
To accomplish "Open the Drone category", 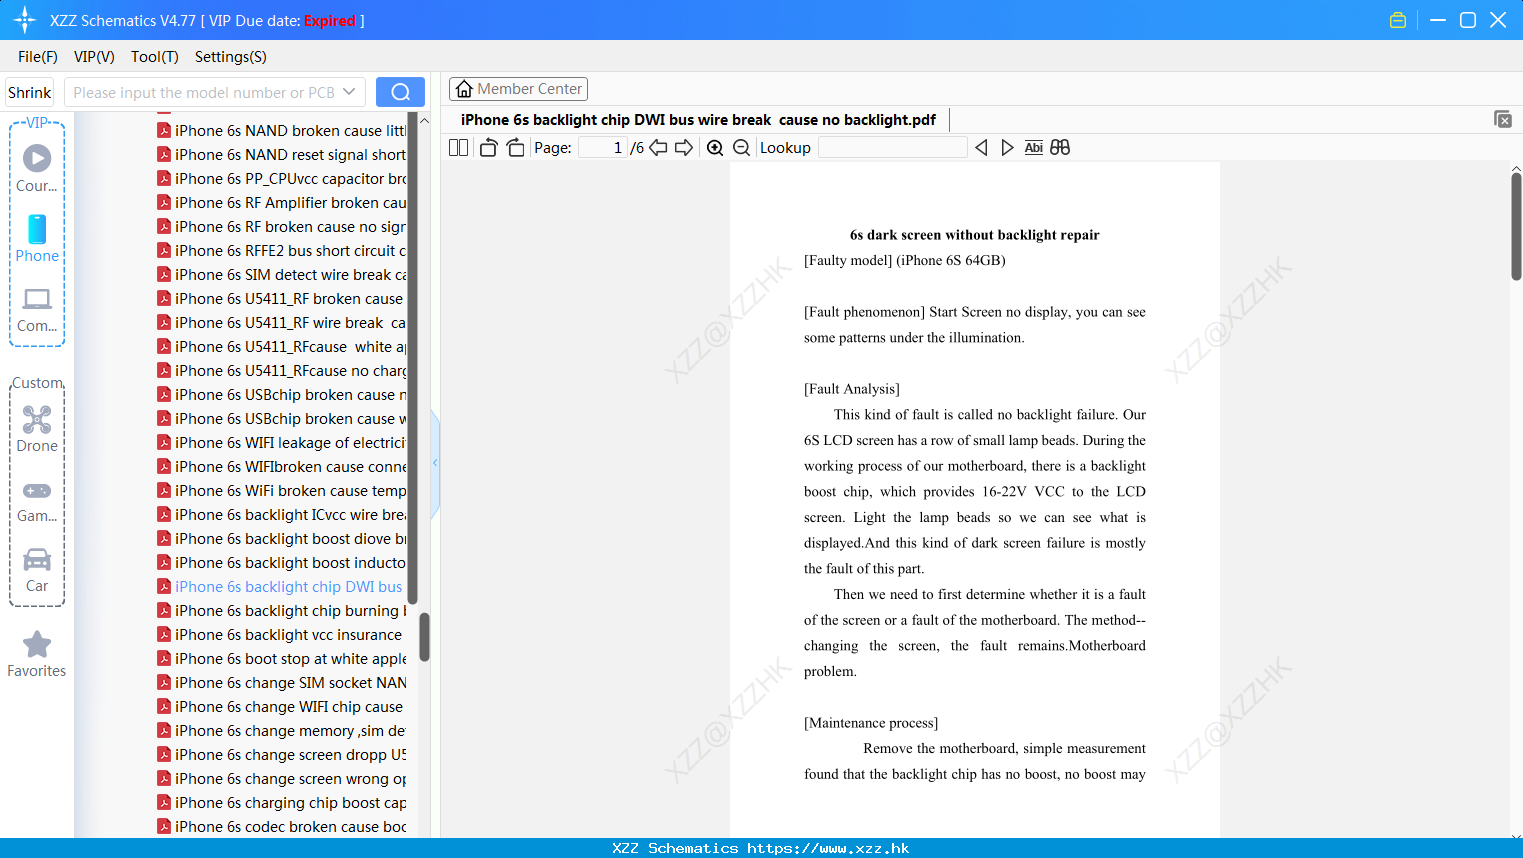I will 37,429.
